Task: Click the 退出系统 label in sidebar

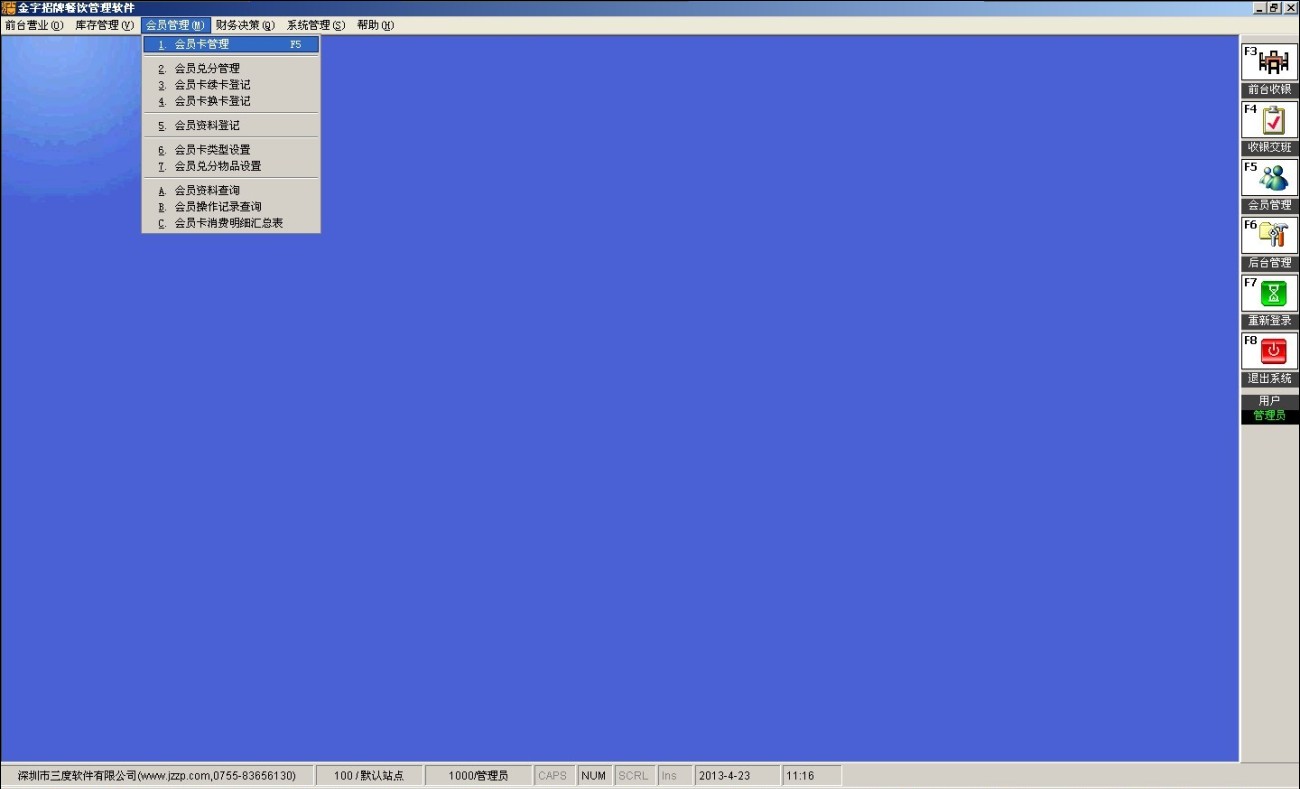Action: [x=1269, y=379]
